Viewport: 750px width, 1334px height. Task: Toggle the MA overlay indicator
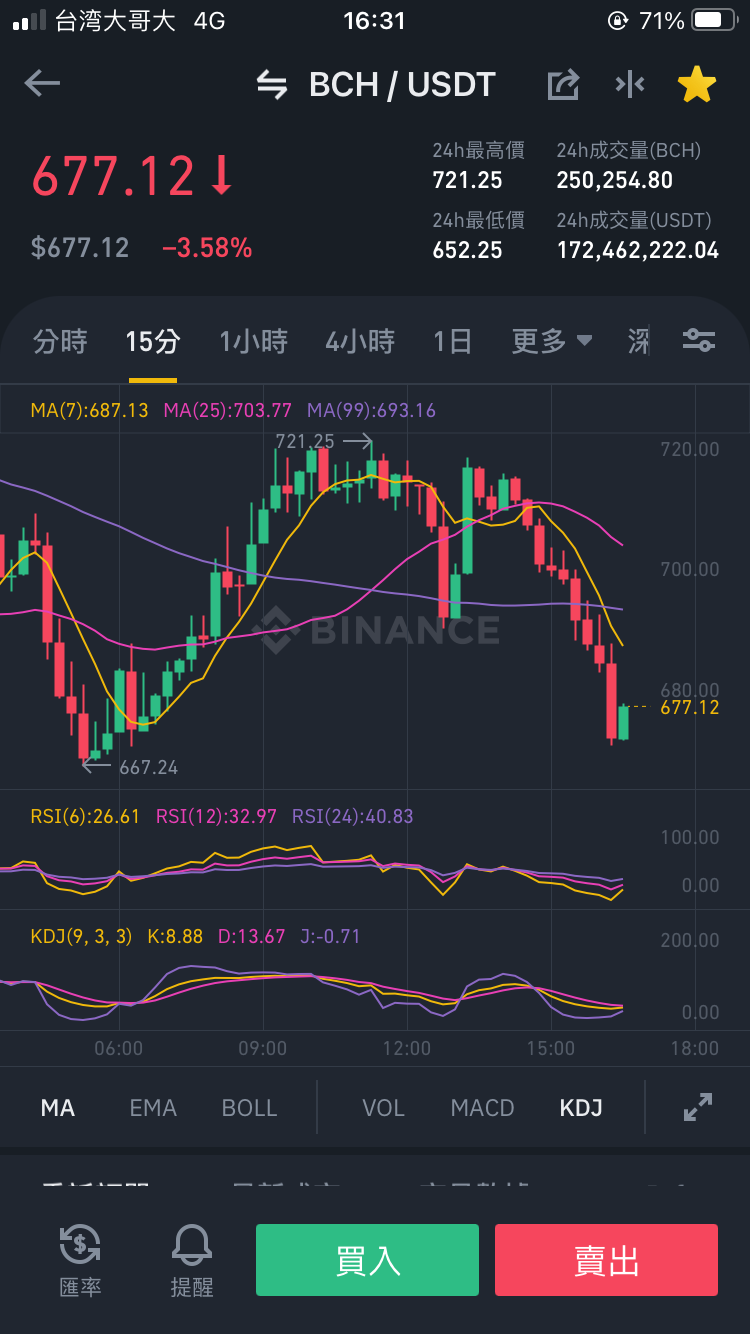(x=58, y=1108)
